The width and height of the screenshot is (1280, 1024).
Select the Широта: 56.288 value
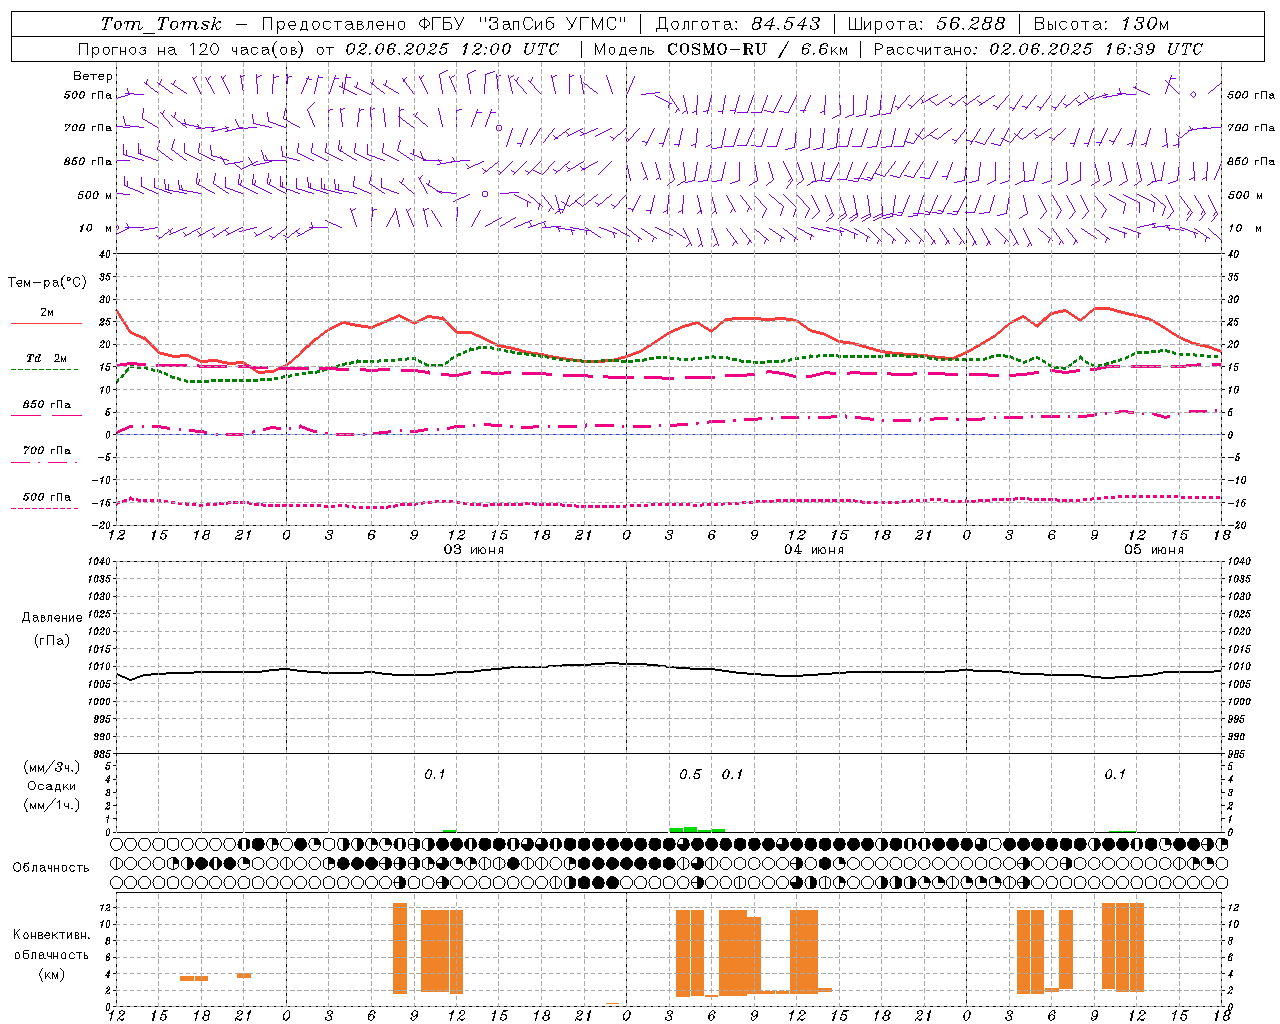click(x=926, y=24)
